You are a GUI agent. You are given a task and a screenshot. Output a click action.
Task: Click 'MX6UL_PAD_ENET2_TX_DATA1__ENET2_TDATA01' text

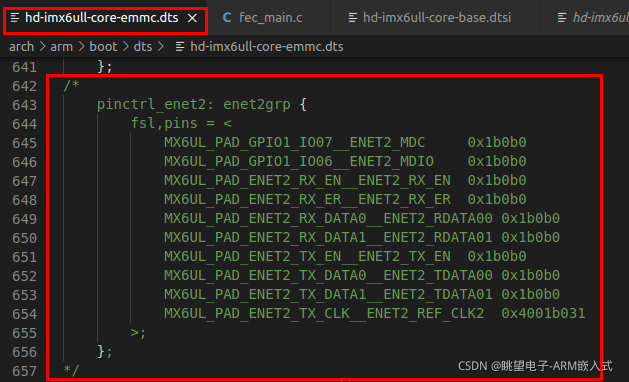pos(328,295)
